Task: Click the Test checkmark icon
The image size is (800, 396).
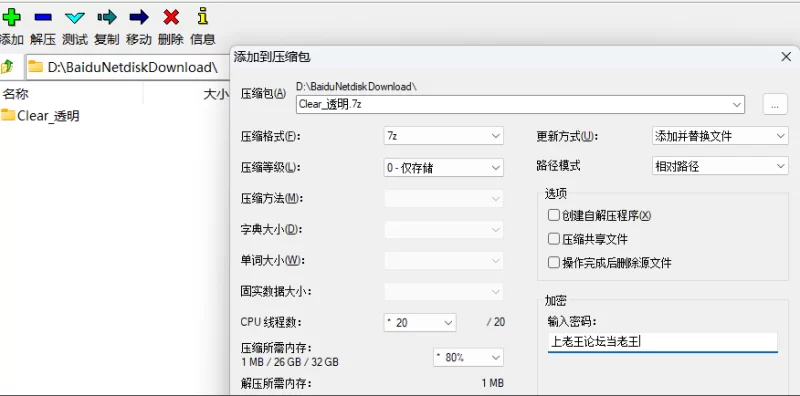Action: (x=75, y=18)
